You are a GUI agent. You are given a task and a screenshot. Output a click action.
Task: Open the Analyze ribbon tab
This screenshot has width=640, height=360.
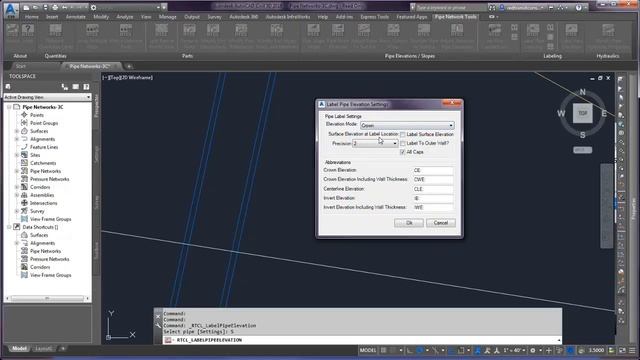point(124,17)
